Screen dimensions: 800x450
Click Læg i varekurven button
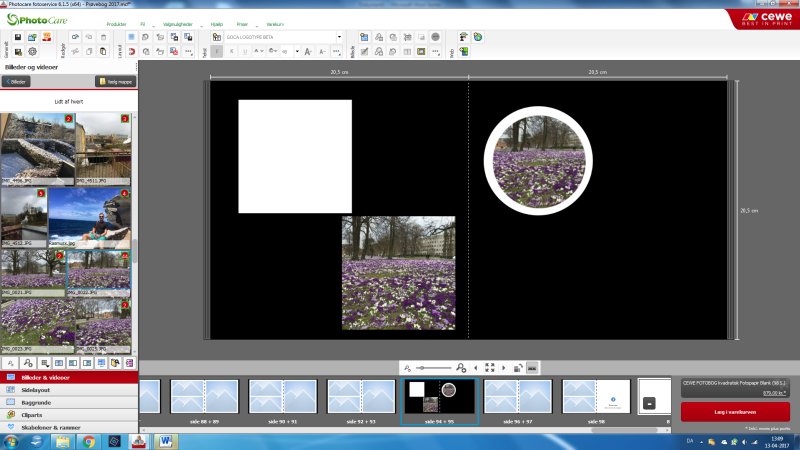(735, 412)
